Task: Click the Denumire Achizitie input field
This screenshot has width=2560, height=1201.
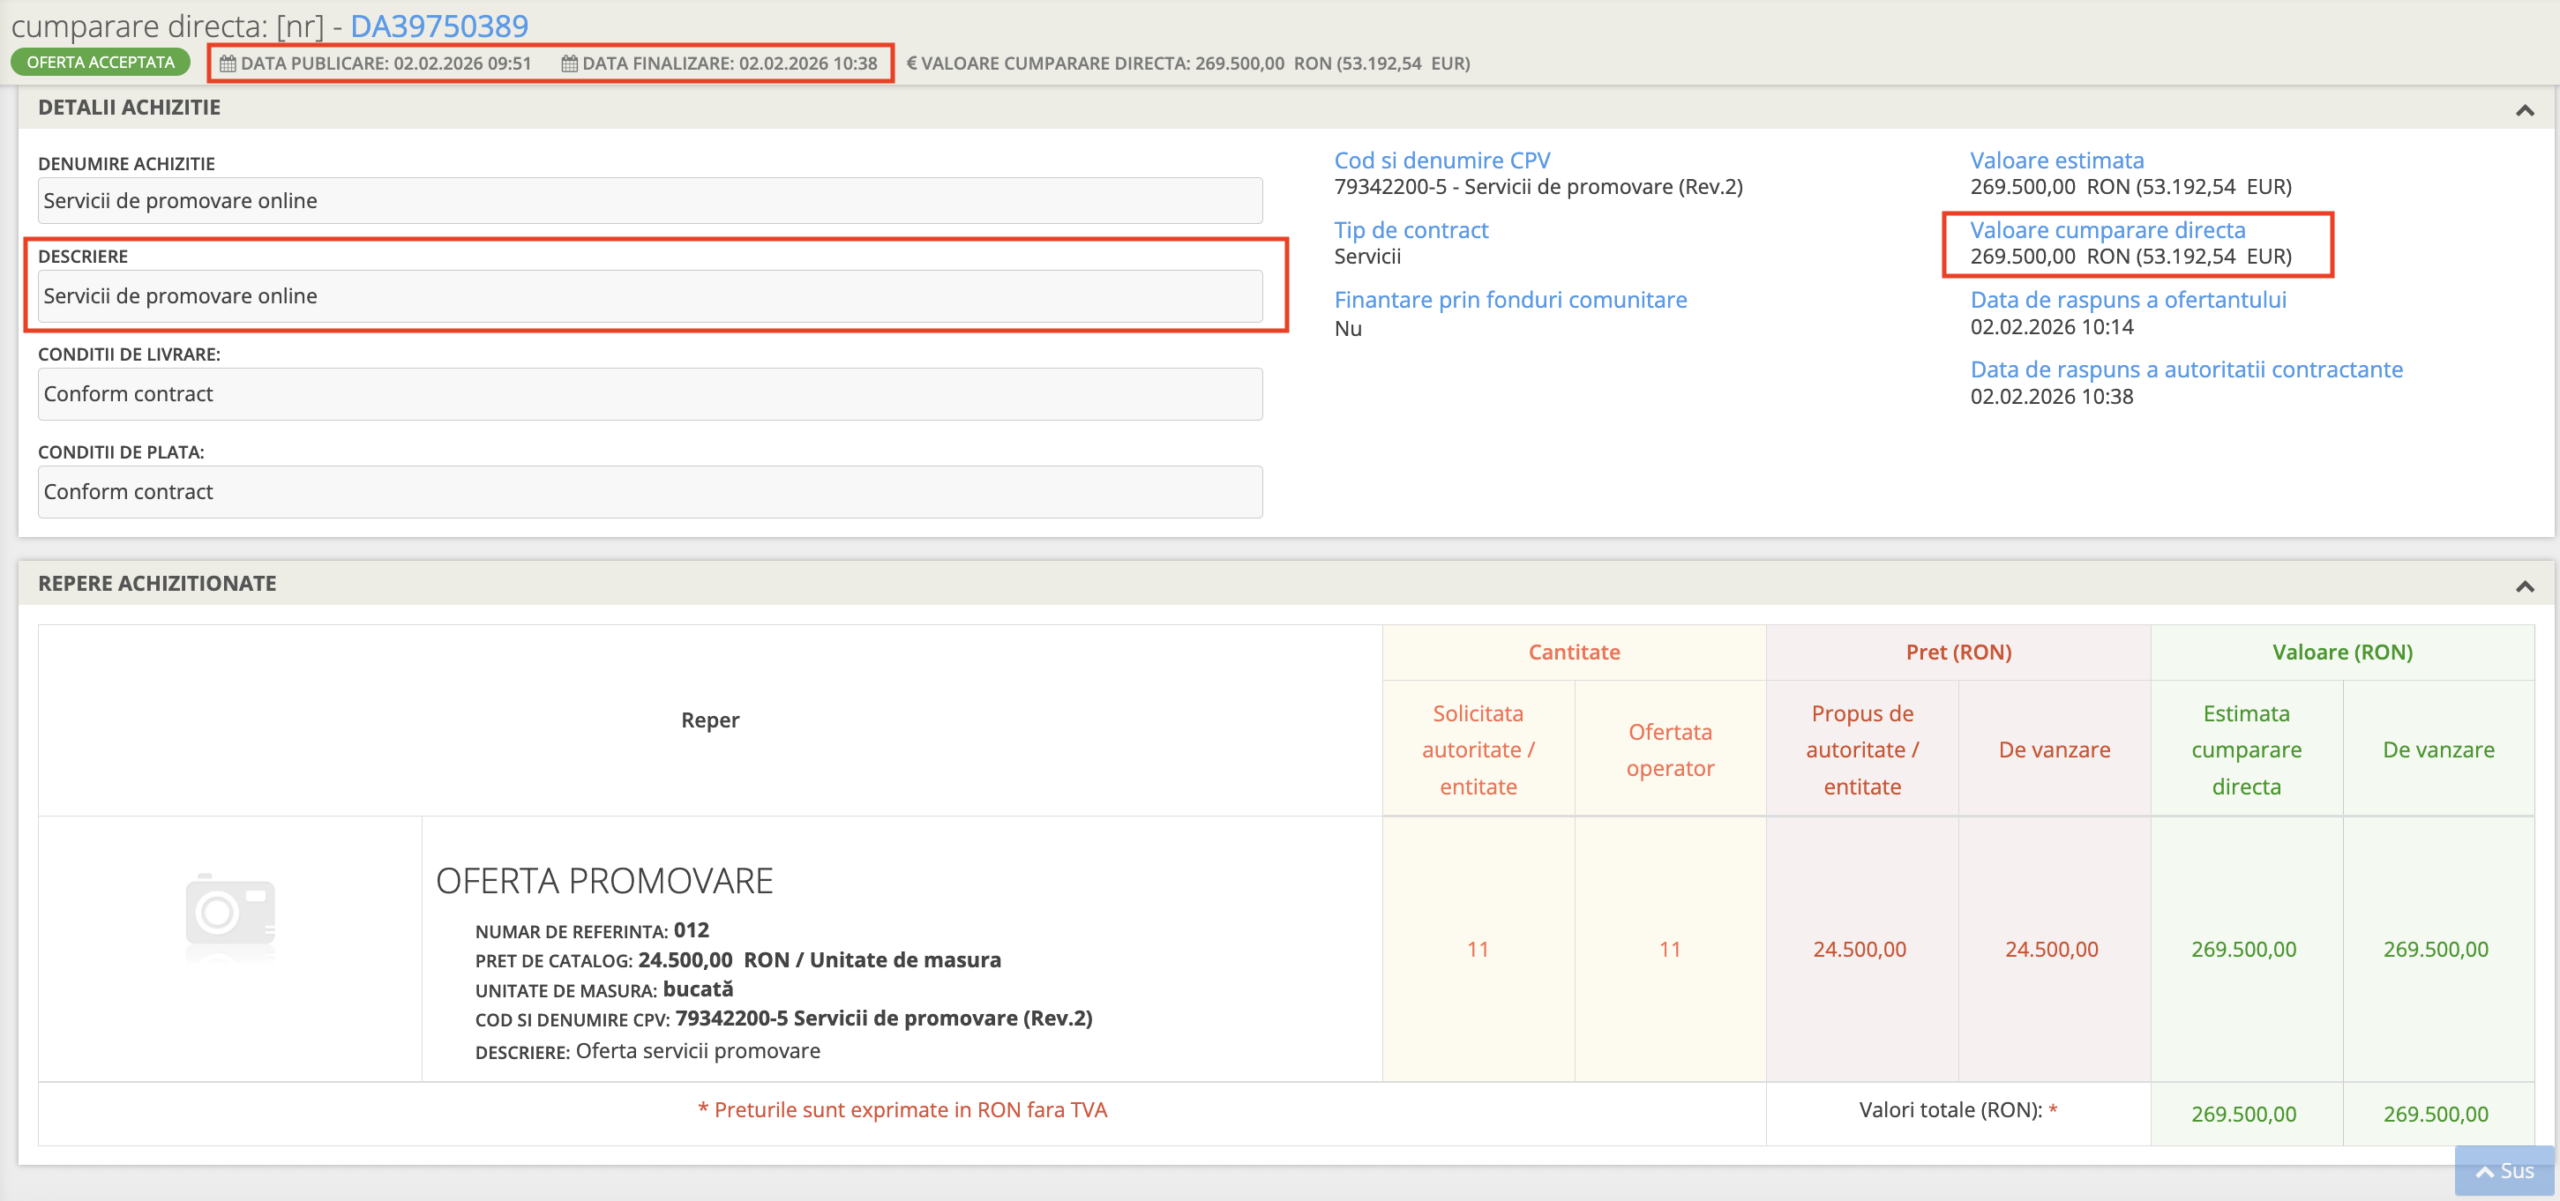Action: 650,201
